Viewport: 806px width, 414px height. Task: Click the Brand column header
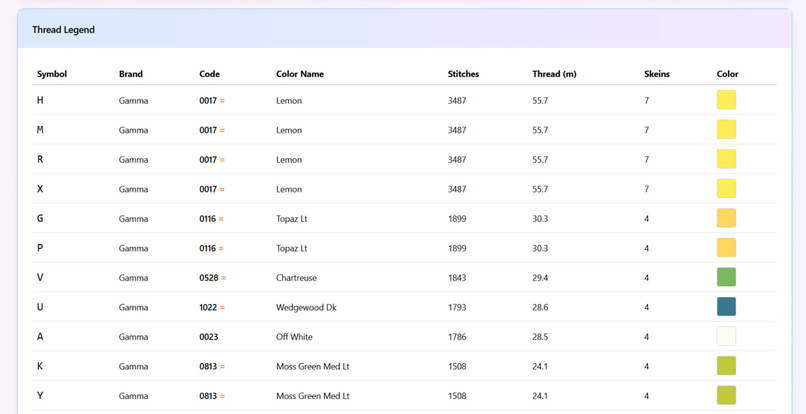pos(131,74)
